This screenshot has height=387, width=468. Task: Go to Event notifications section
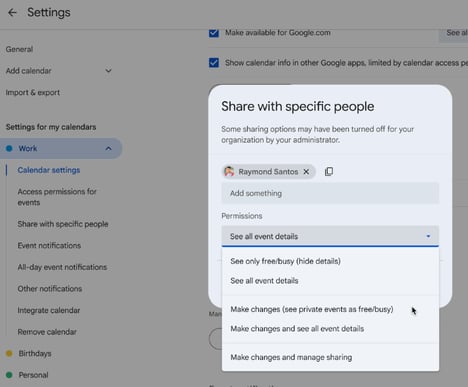pyautogui.click(x=49, y=246)
